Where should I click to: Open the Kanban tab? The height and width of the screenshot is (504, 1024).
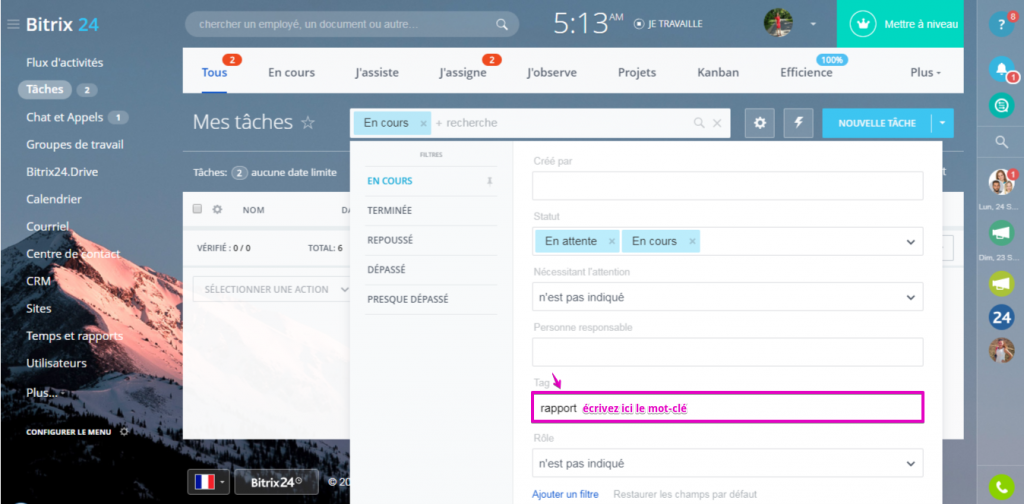[718, 72]
